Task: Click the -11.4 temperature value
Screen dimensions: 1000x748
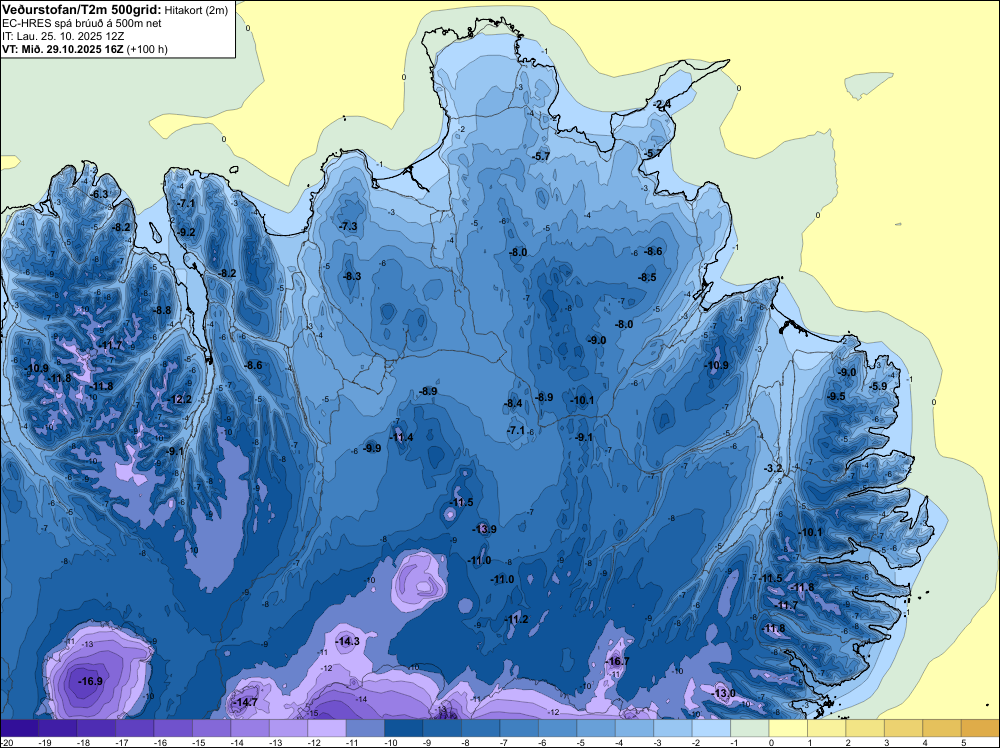Action: (x=401, y=437)
